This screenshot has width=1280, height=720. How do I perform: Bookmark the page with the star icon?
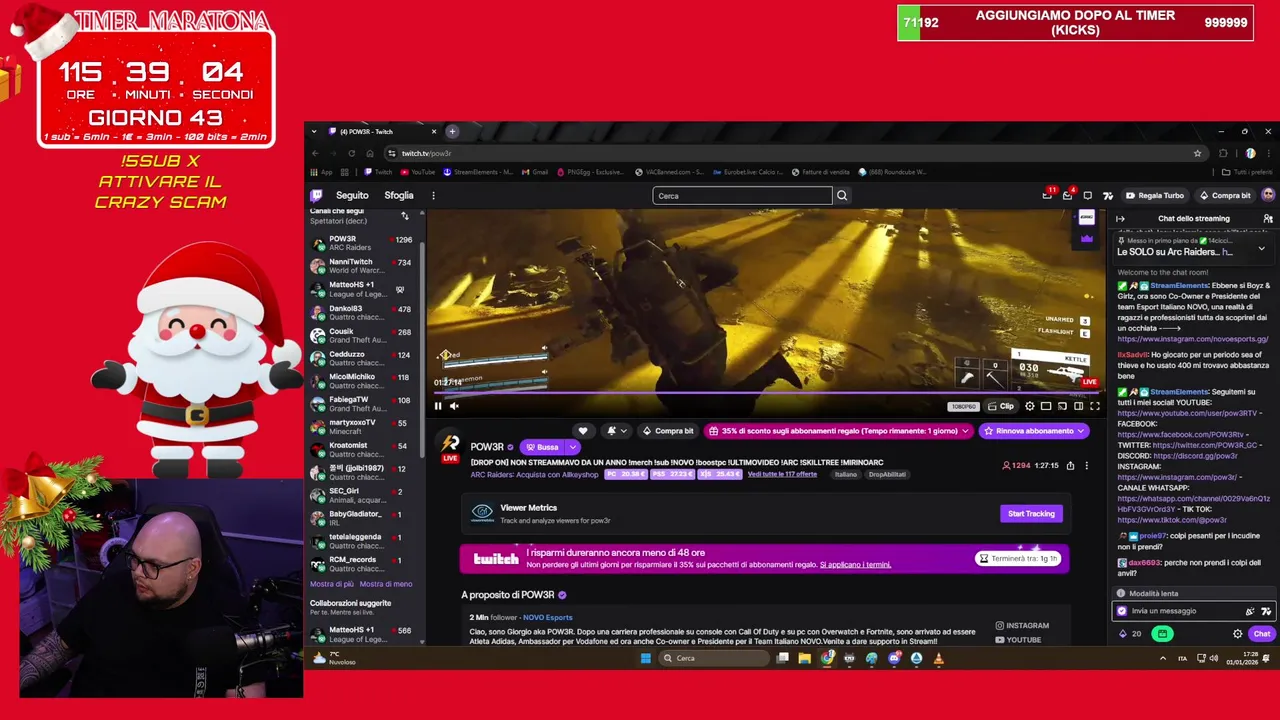click(1197, 153)
